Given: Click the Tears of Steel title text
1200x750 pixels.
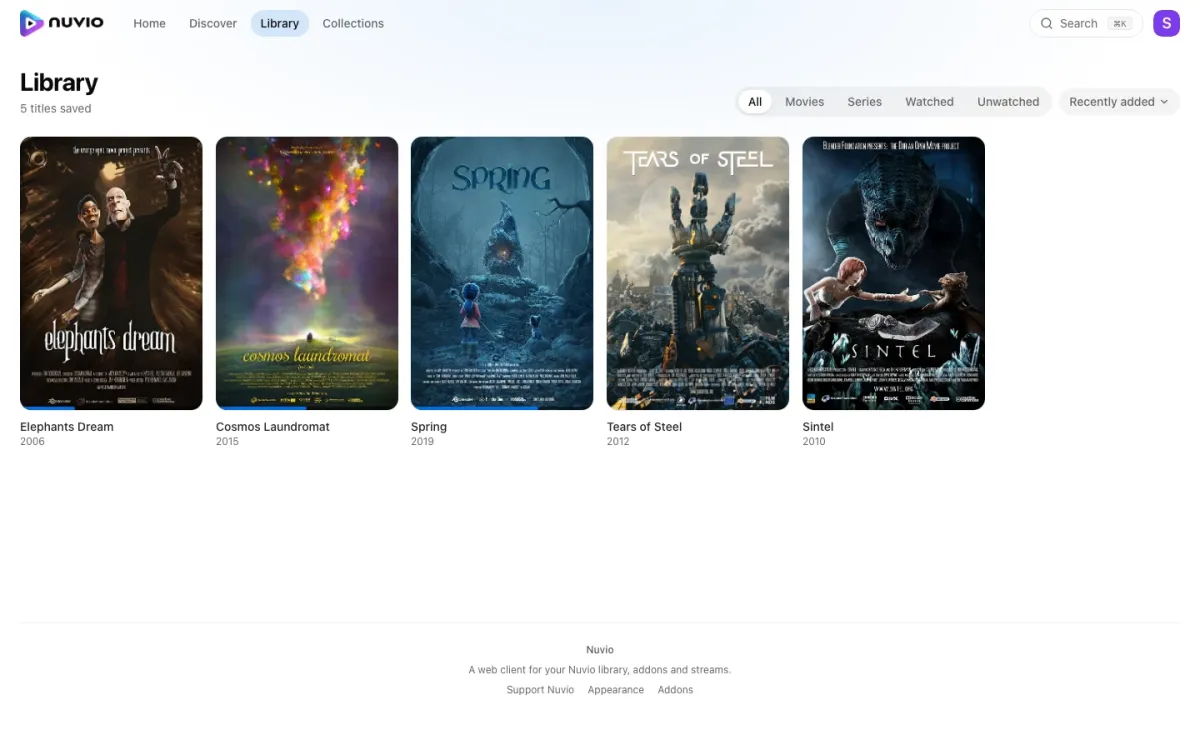Looking at the screenshot, I should 644,427.
